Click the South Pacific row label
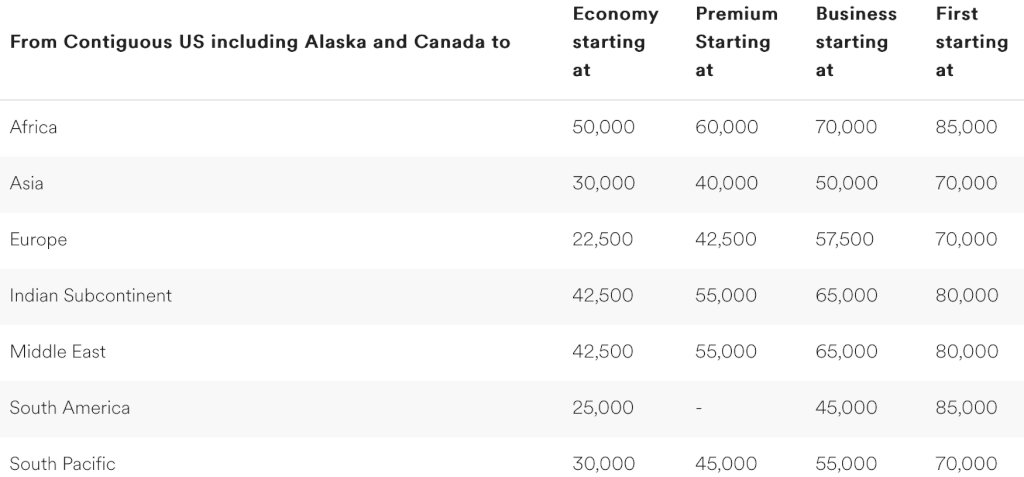Viewport: 1024px width, 477px height. click(x=63, y=463)
